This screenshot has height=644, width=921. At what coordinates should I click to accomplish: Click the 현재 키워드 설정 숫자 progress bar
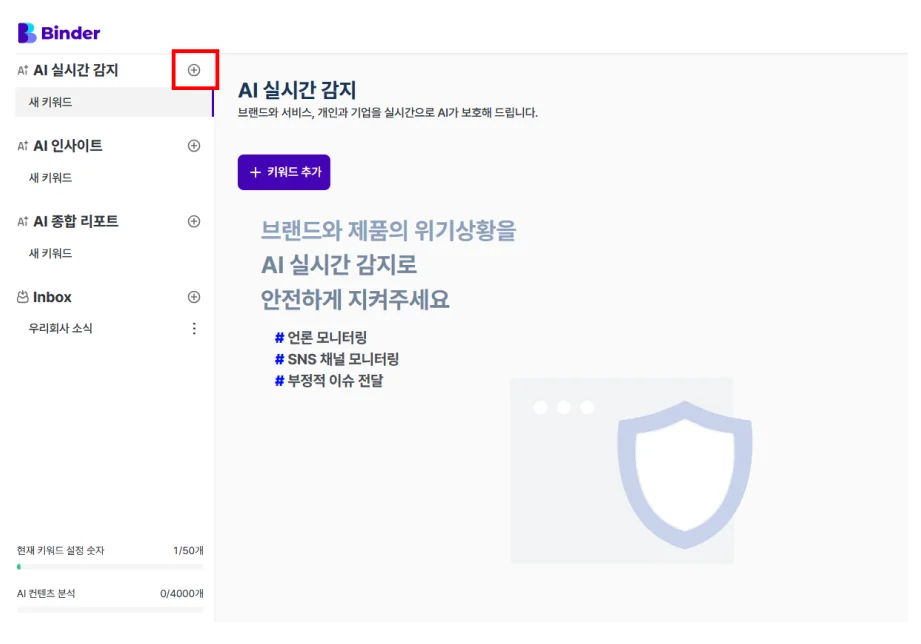(110, 567)
